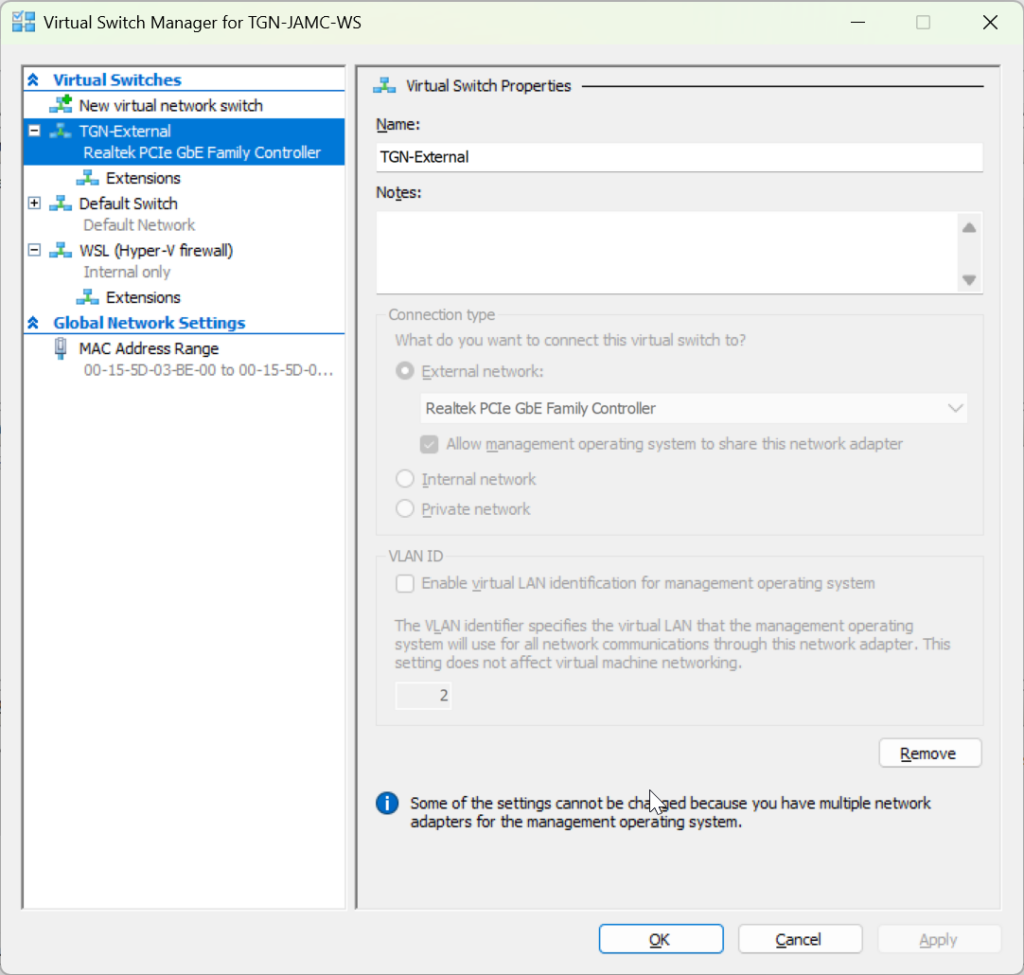Click the TGN-External switch icon

click(62, 131)
